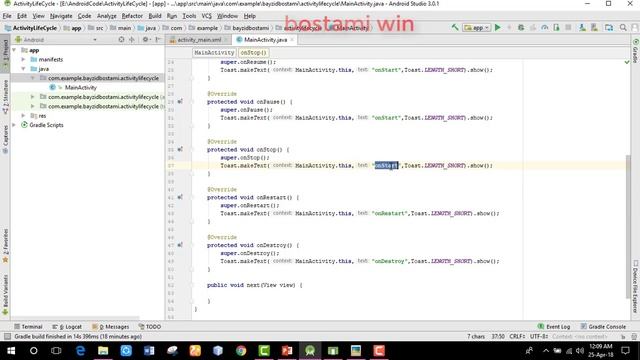Collapse the selected activitylifecycle package node
Image resolution: width=640 pixels, height=360 pixels.
[33, 78]
